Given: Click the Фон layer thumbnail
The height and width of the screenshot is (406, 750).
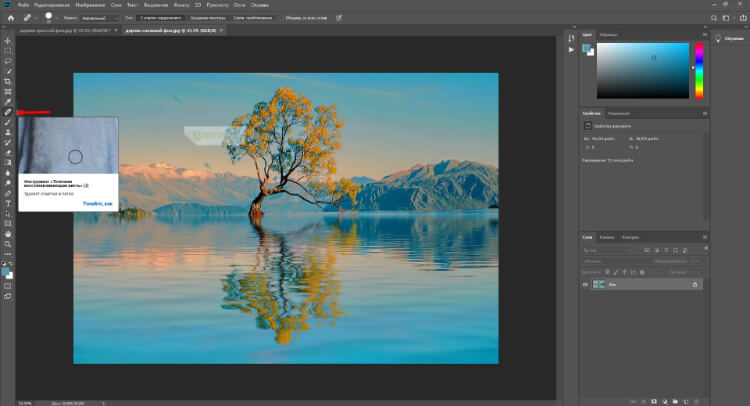Looking at the screenshot, I should click(x=600, y=285).
